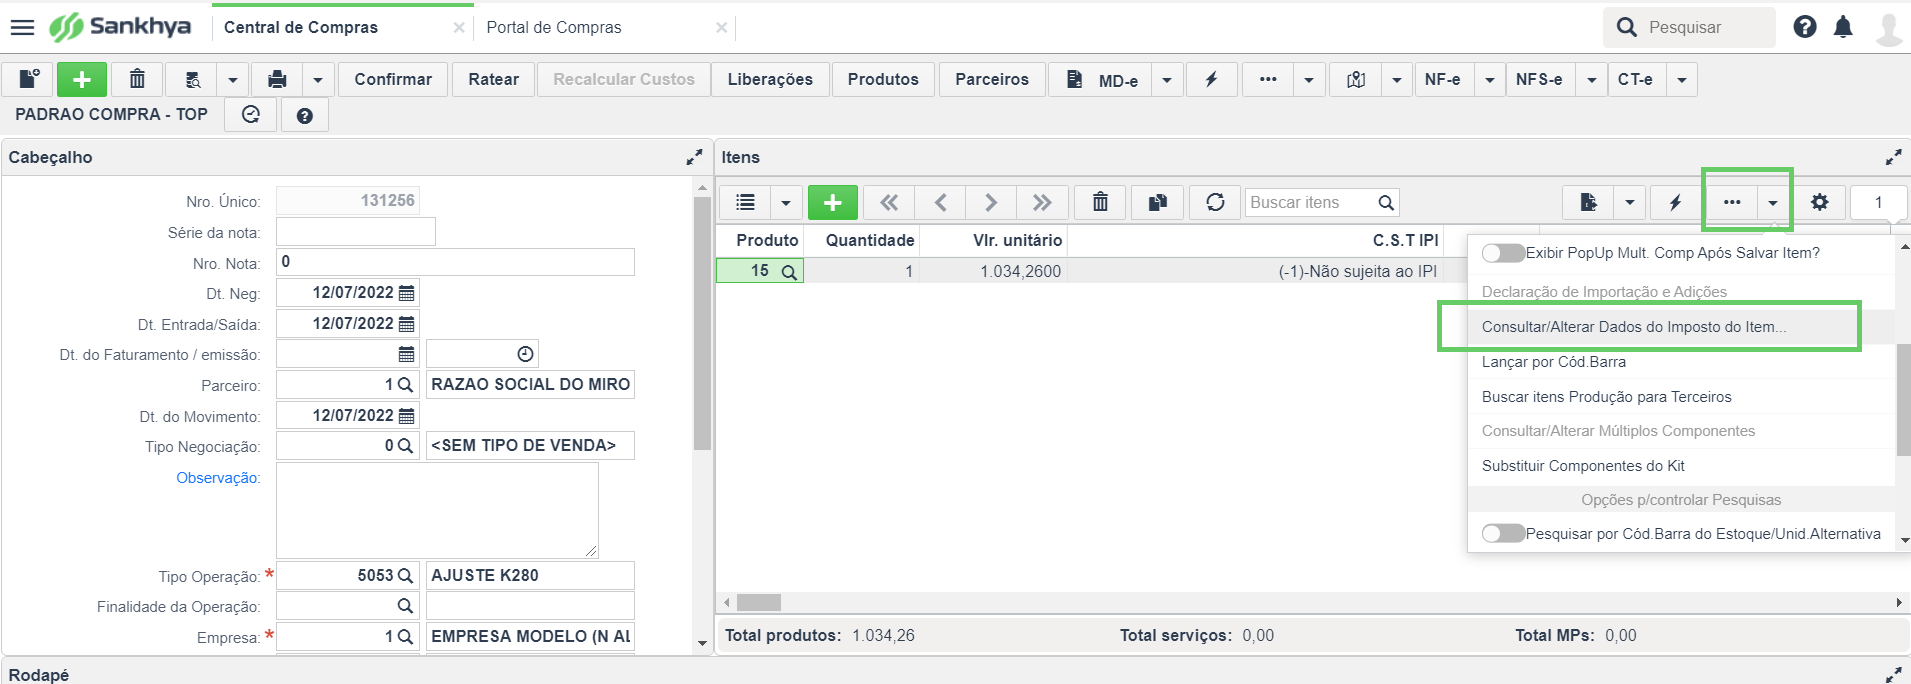Go to first item record
The height and width of the screenshot is (684, 1911).
click(888, 202)
